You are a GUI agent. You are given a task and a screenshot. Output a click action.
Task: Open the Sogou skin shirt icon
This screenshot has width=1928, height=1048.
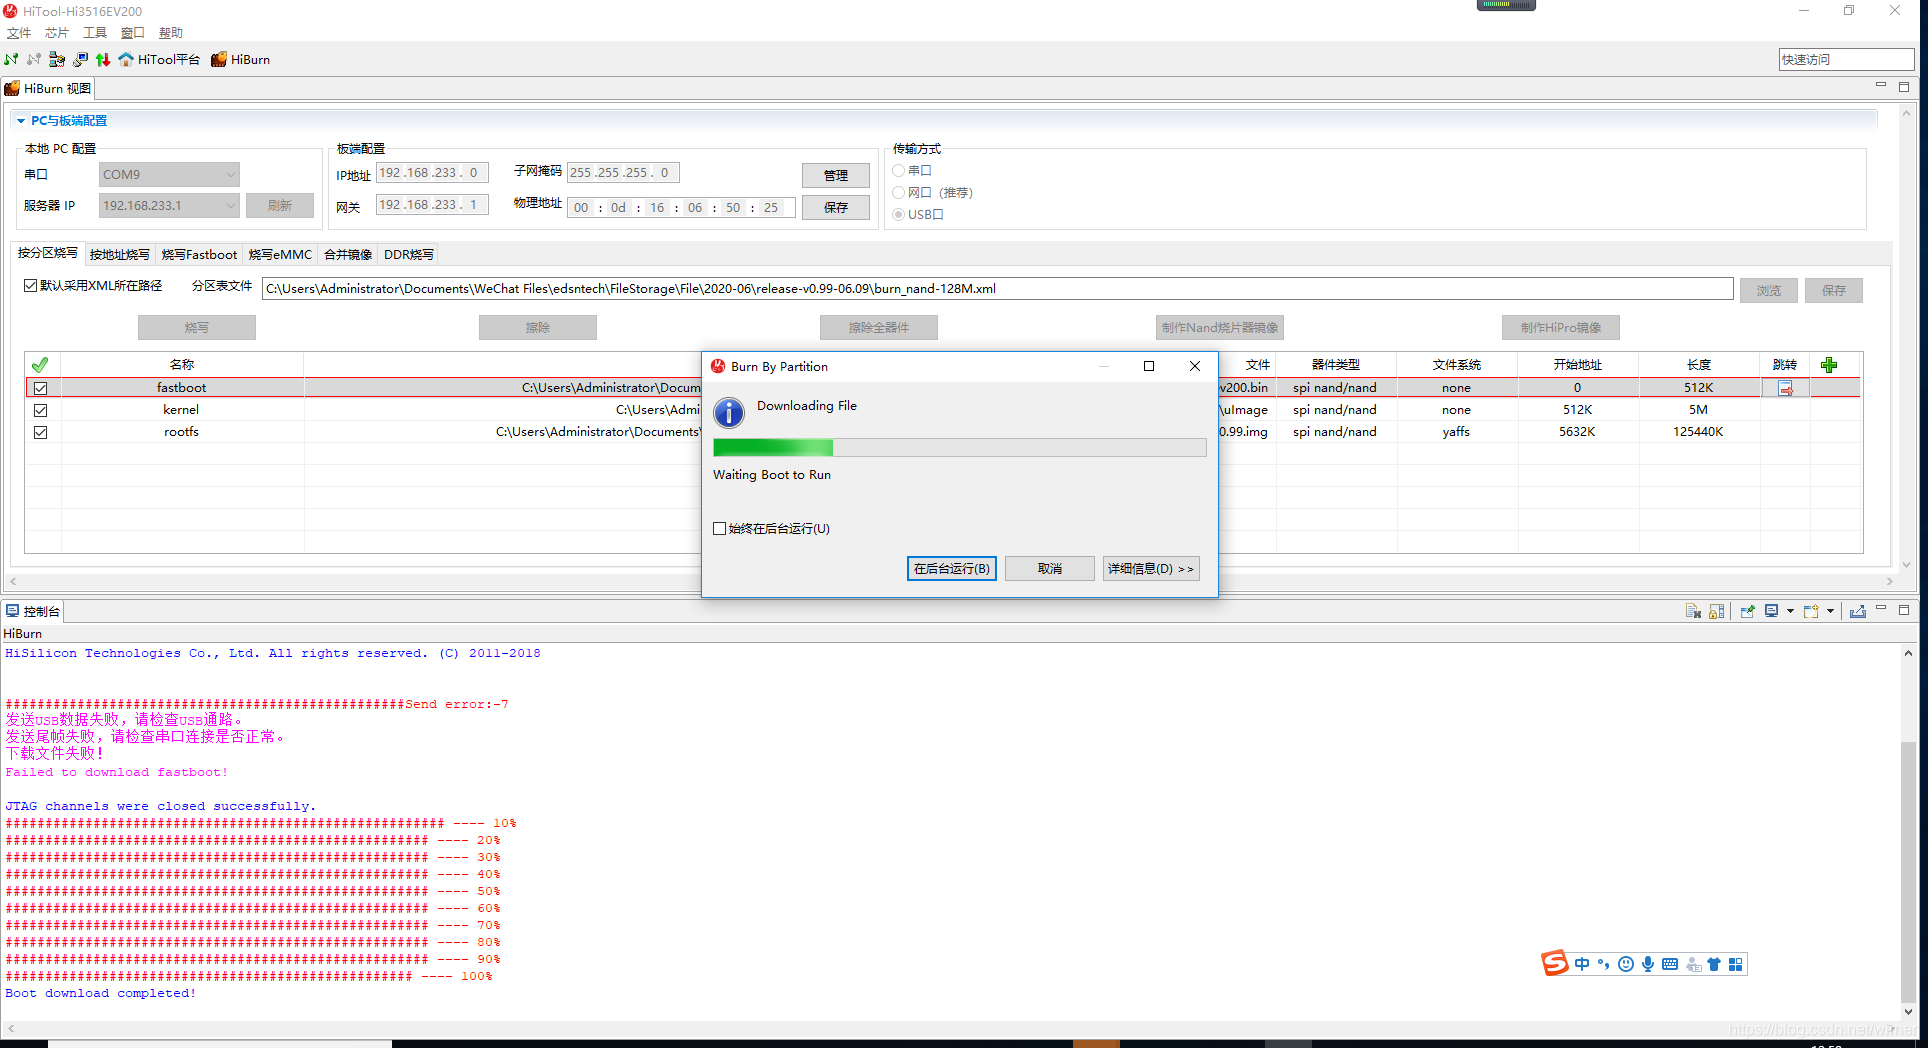pyautogui.click(x=1714, y=964)
